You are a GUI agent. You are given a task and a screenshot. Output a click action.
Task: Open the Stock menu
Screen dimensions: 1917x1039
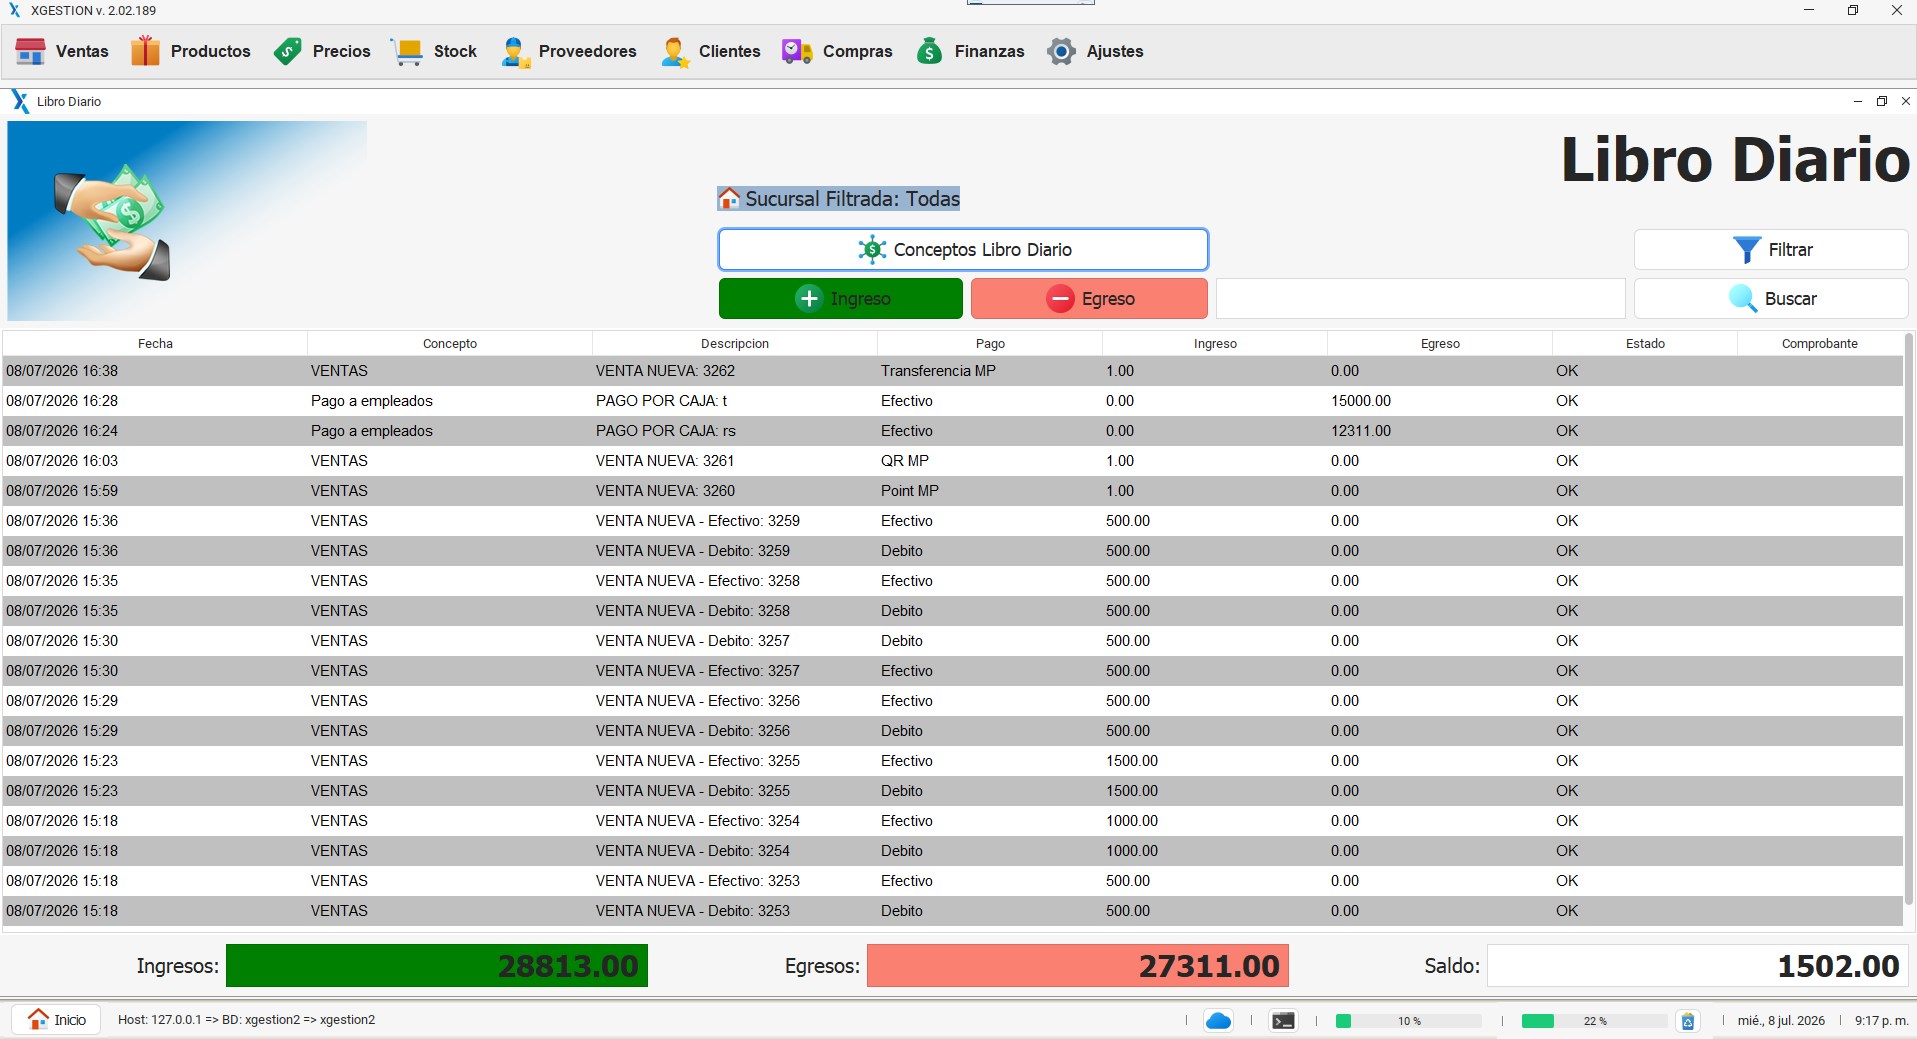tap(434, 51)
